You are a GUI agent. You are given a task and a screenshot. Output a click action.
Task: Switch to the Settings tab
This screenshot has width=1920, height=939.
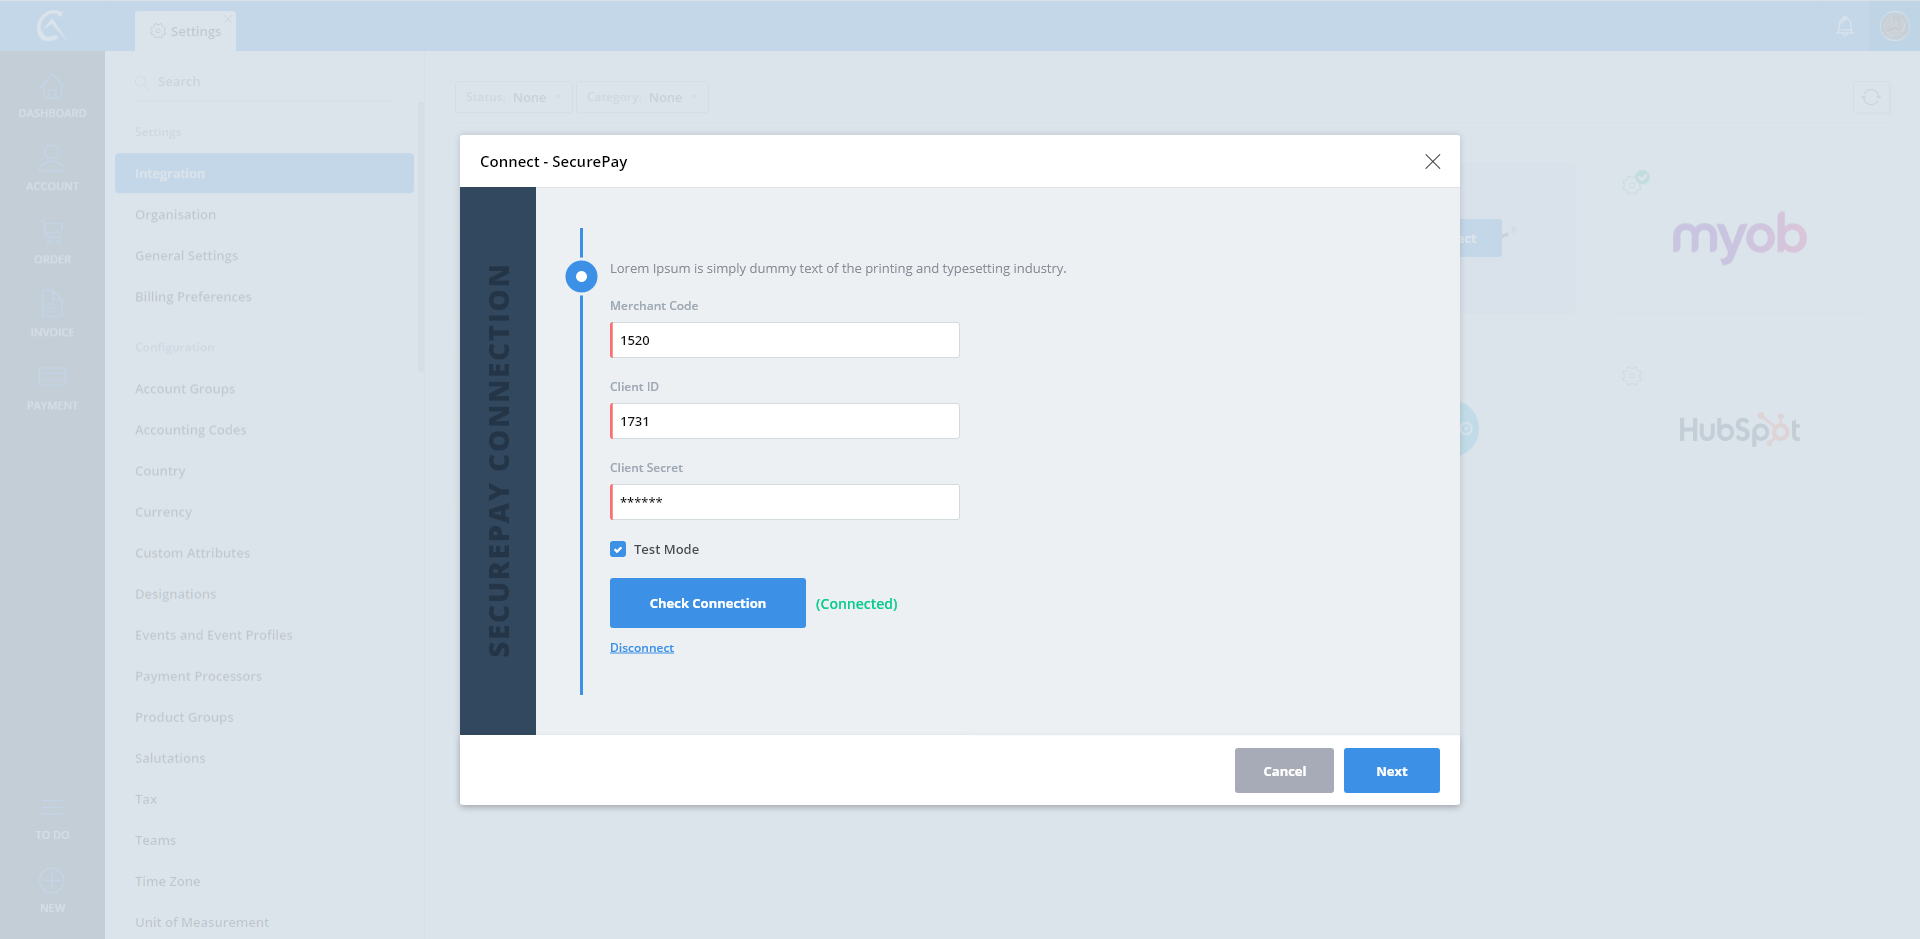click(x=186, y=31)
